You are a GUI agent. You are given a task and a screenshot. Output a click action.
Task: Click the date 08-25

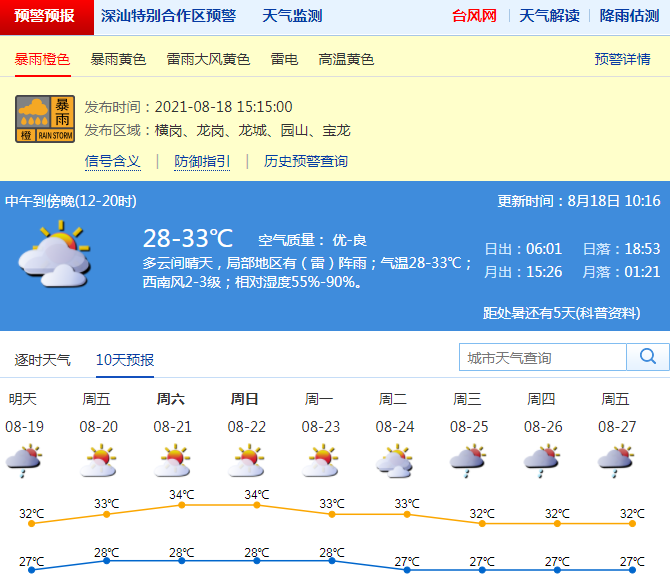[469, 426]
